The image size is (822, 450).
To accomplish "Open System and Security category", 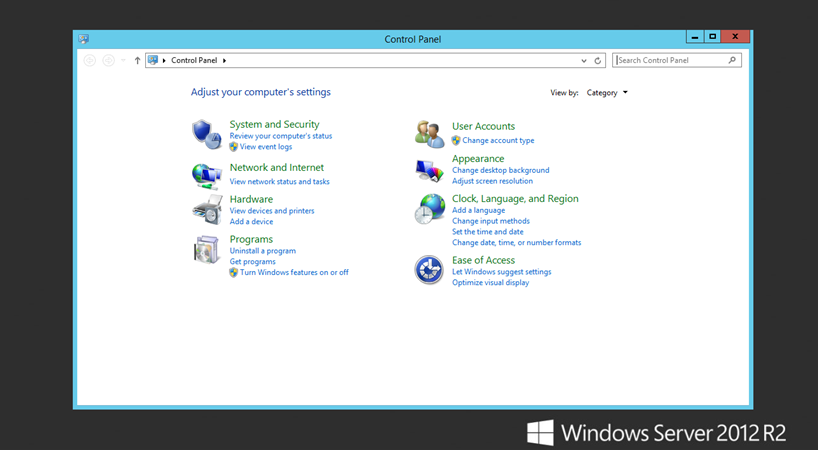I will [274, 124].
